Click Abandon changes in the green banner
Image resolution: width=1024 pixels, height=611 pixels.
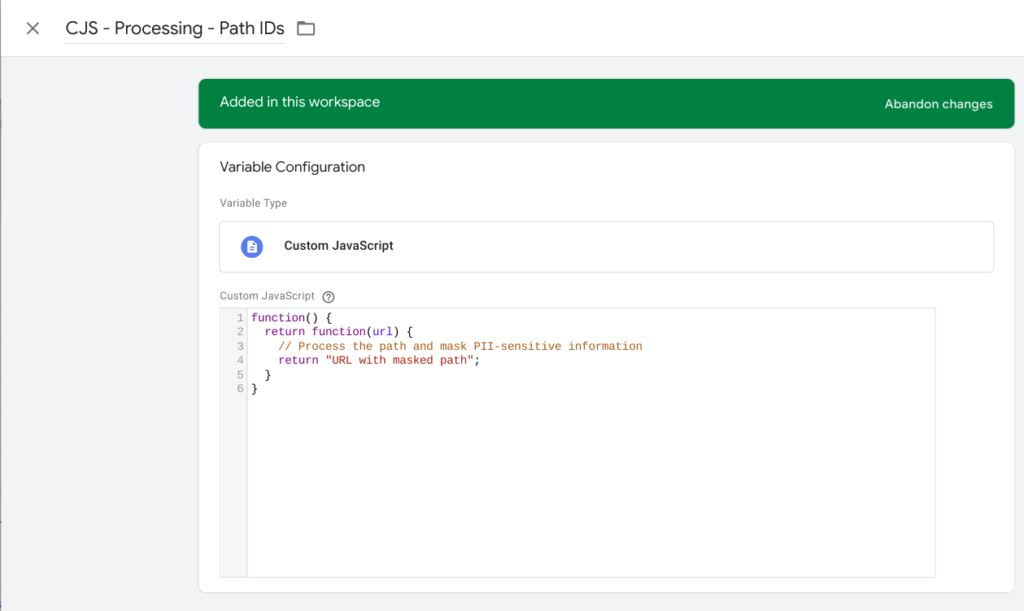point(938,103)
